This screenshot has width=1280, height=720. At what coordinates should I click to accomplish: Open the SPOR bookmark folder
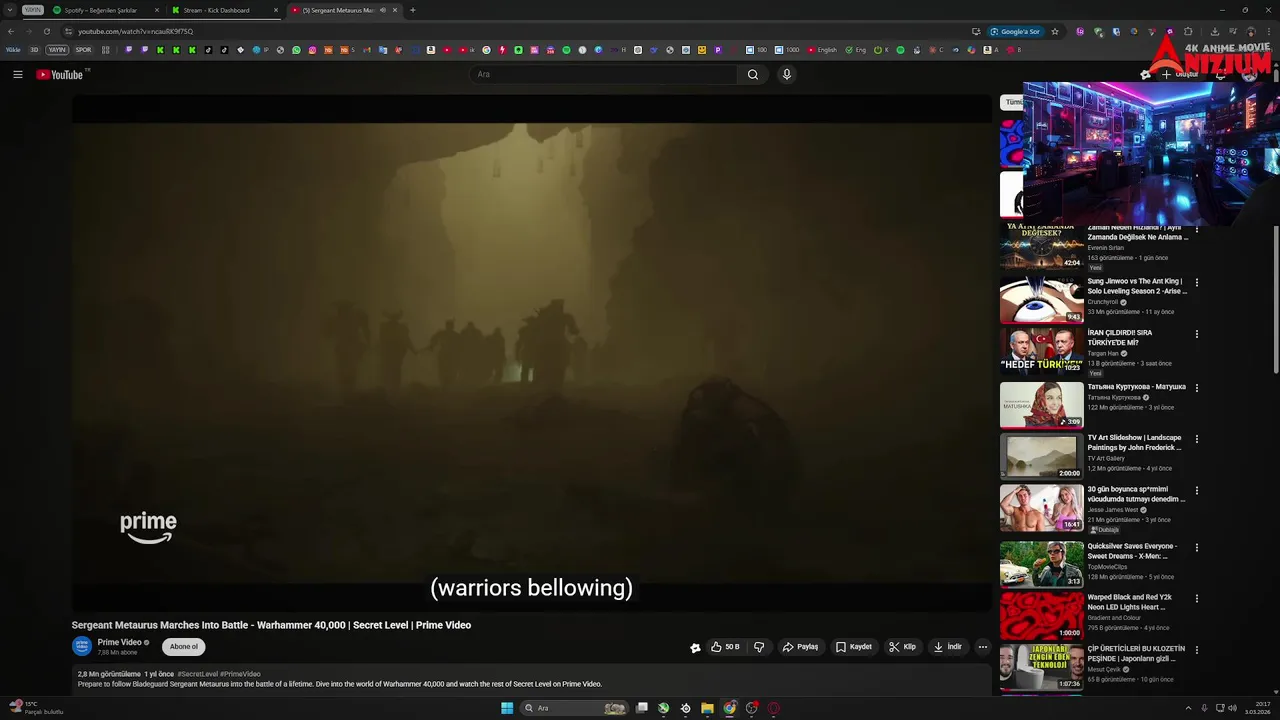83,50
